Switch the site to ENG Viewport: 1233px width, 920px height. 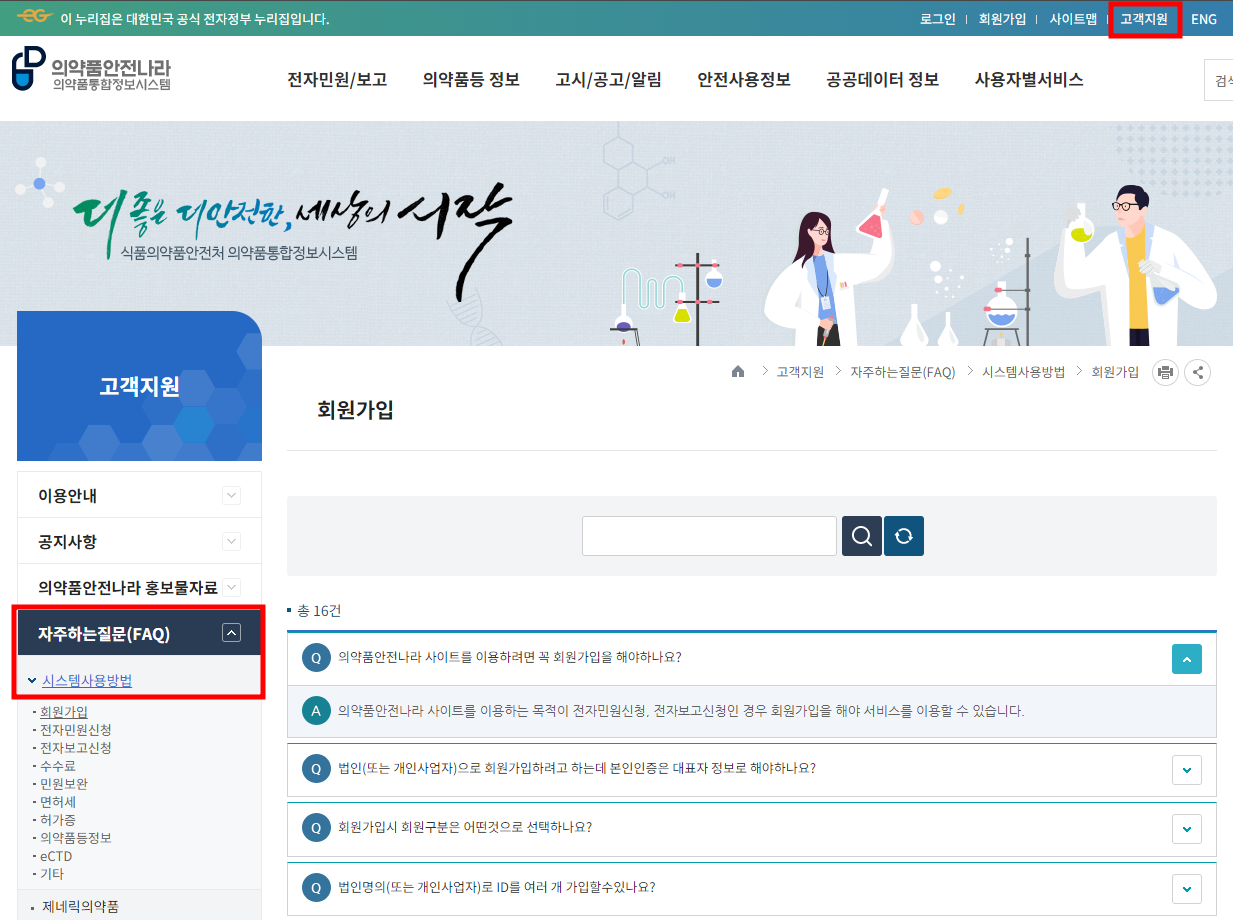coord(1203,18)
